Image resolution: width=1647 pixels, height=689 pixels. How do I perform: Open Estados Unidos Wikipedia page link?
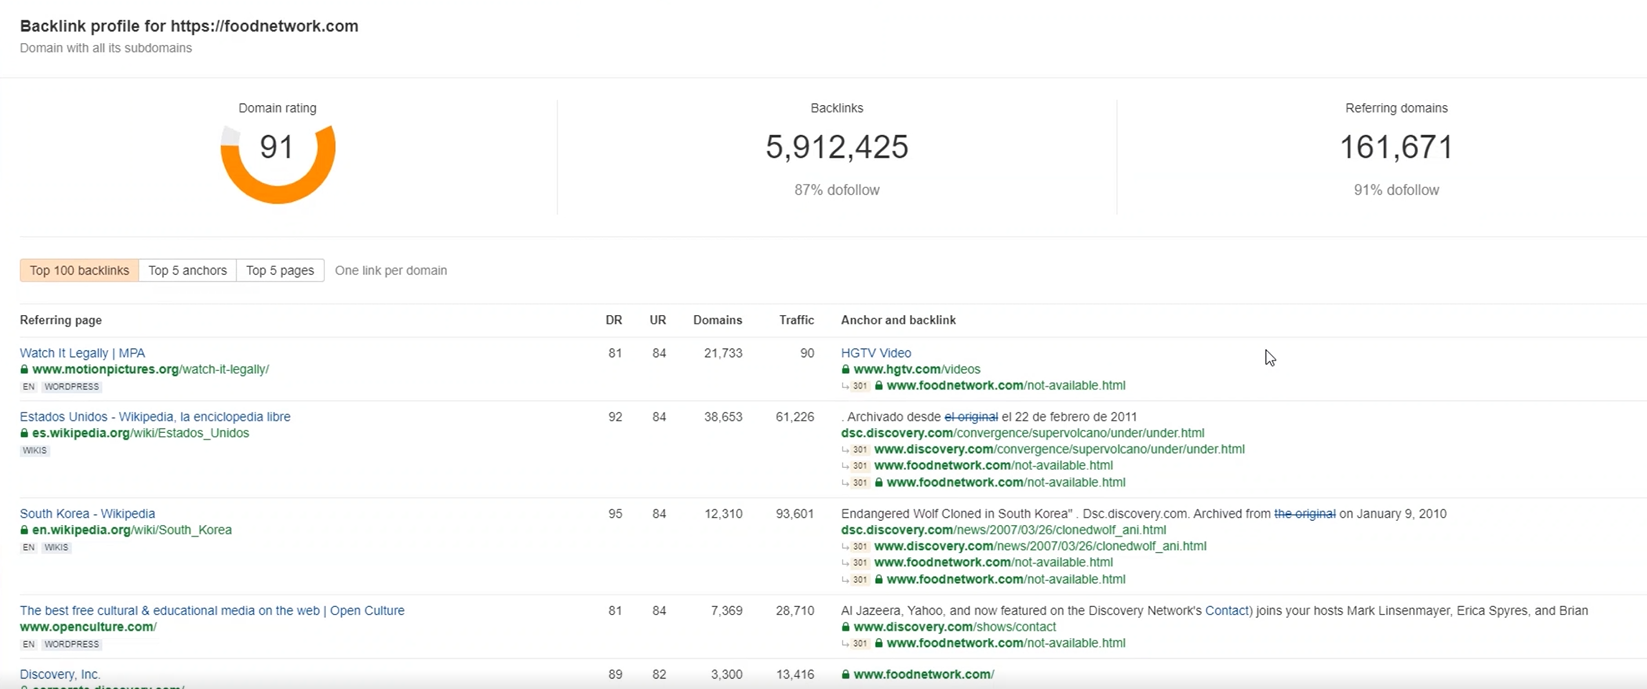(155, 417)
